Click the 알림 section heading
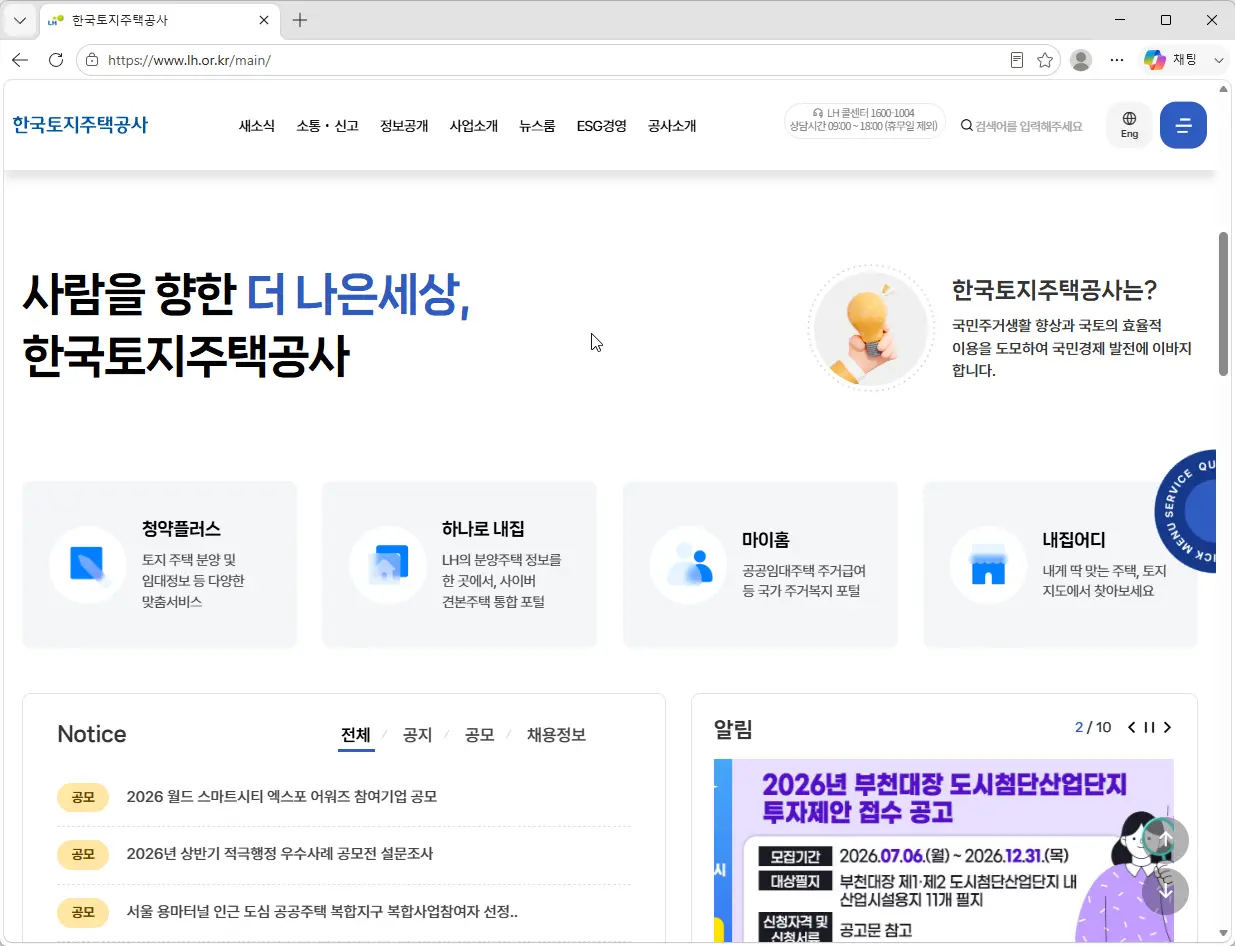 point(733,729)
